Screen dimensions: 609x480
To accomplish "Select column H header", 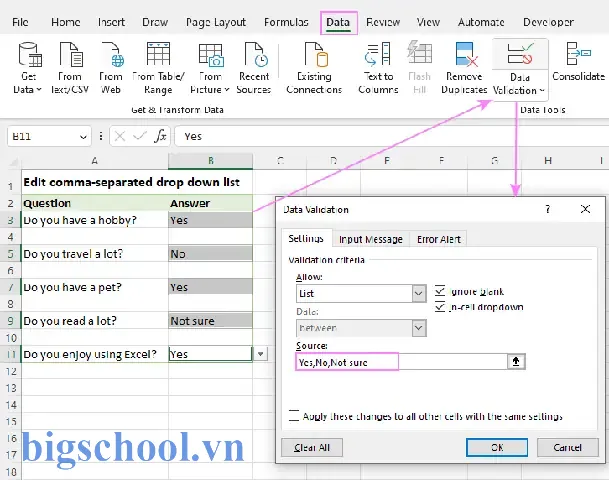I will pyautogui.click(x=548, y=161).
